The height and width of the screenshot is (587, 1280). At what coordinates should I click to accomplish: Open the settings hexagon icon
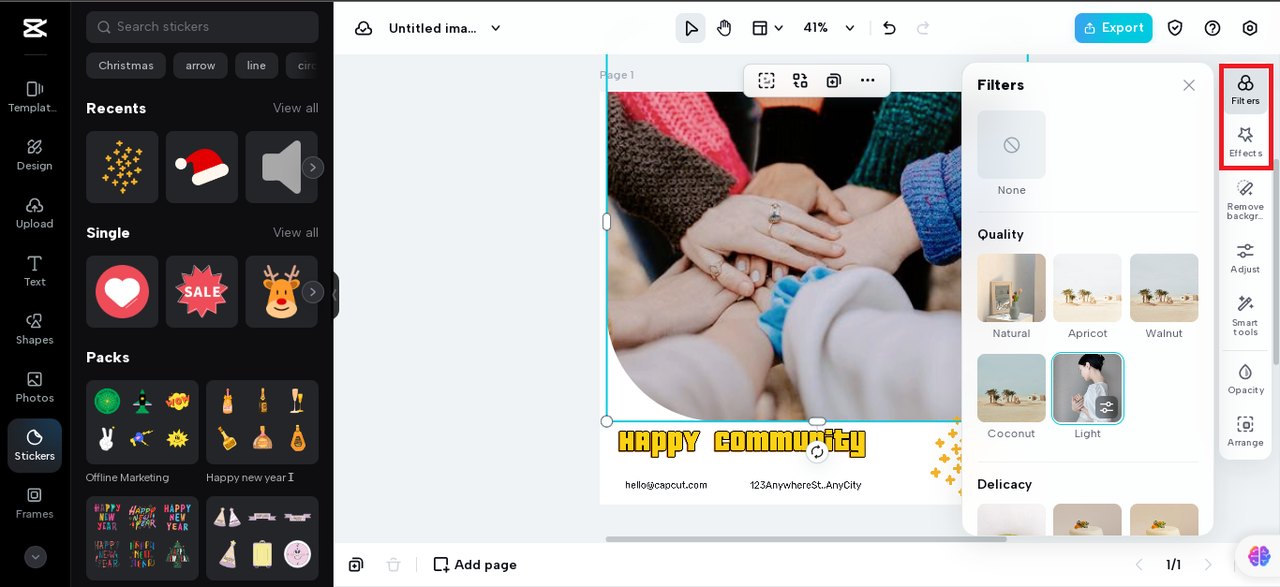tap(1249, 28)
